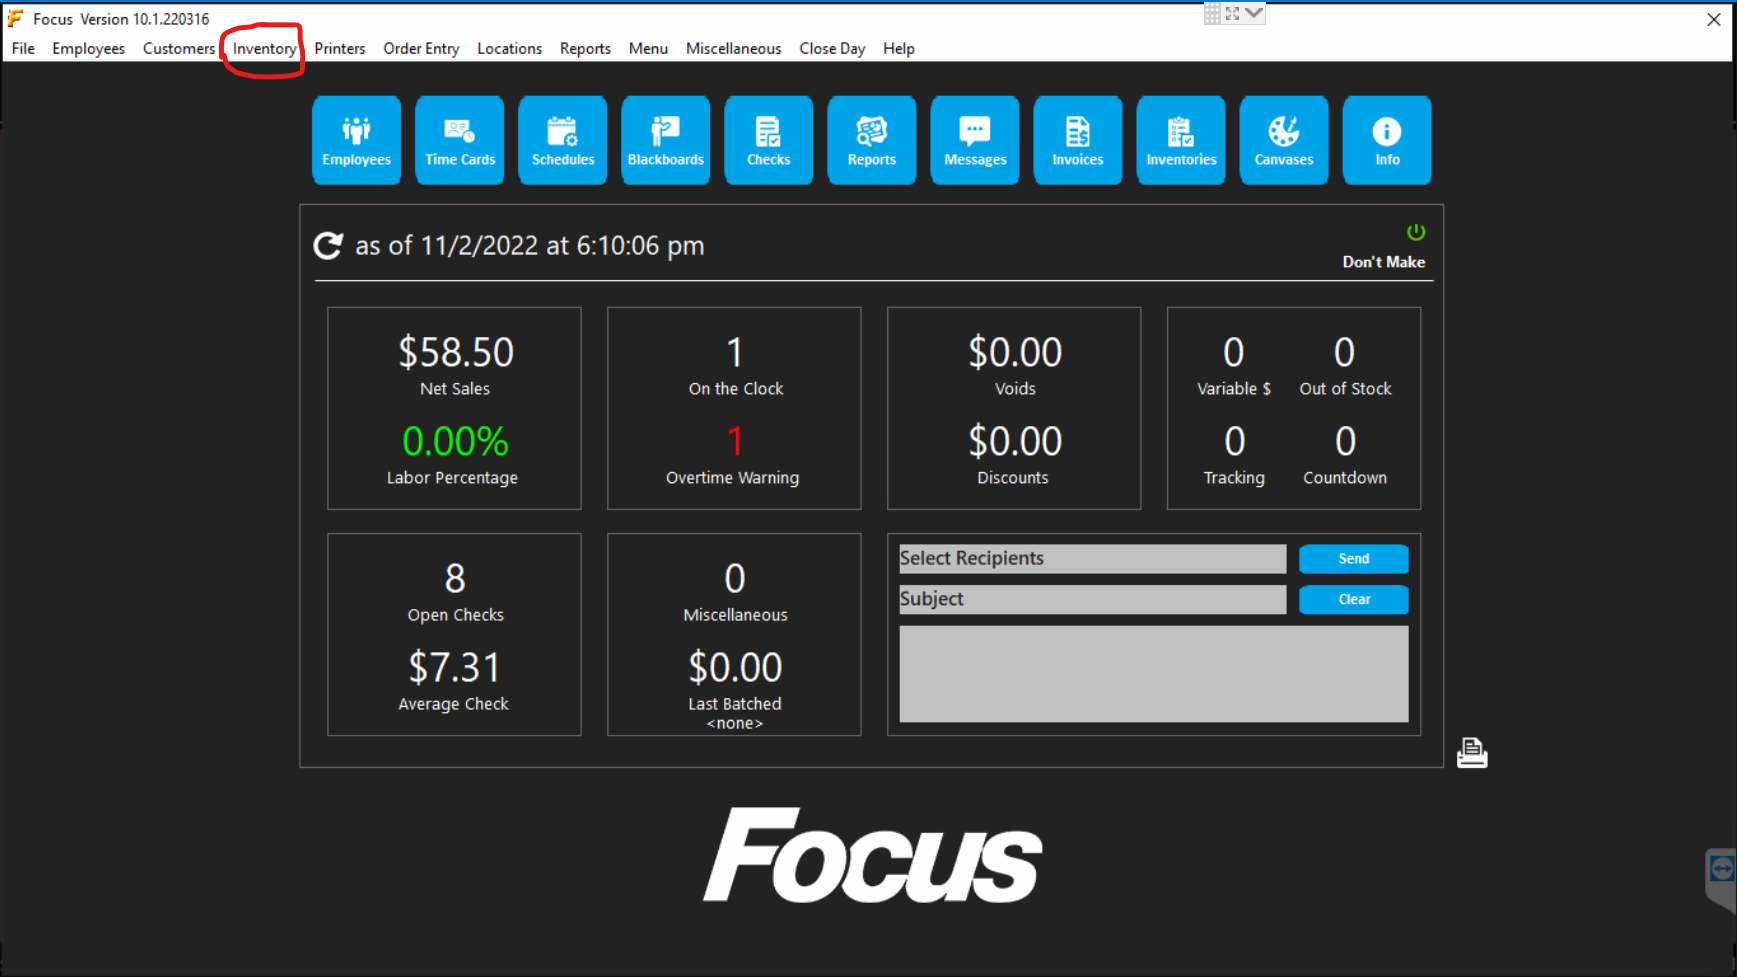The image size is (1737, 977).
Task: Open the Inventories icon
Action: coord(1180,140)
